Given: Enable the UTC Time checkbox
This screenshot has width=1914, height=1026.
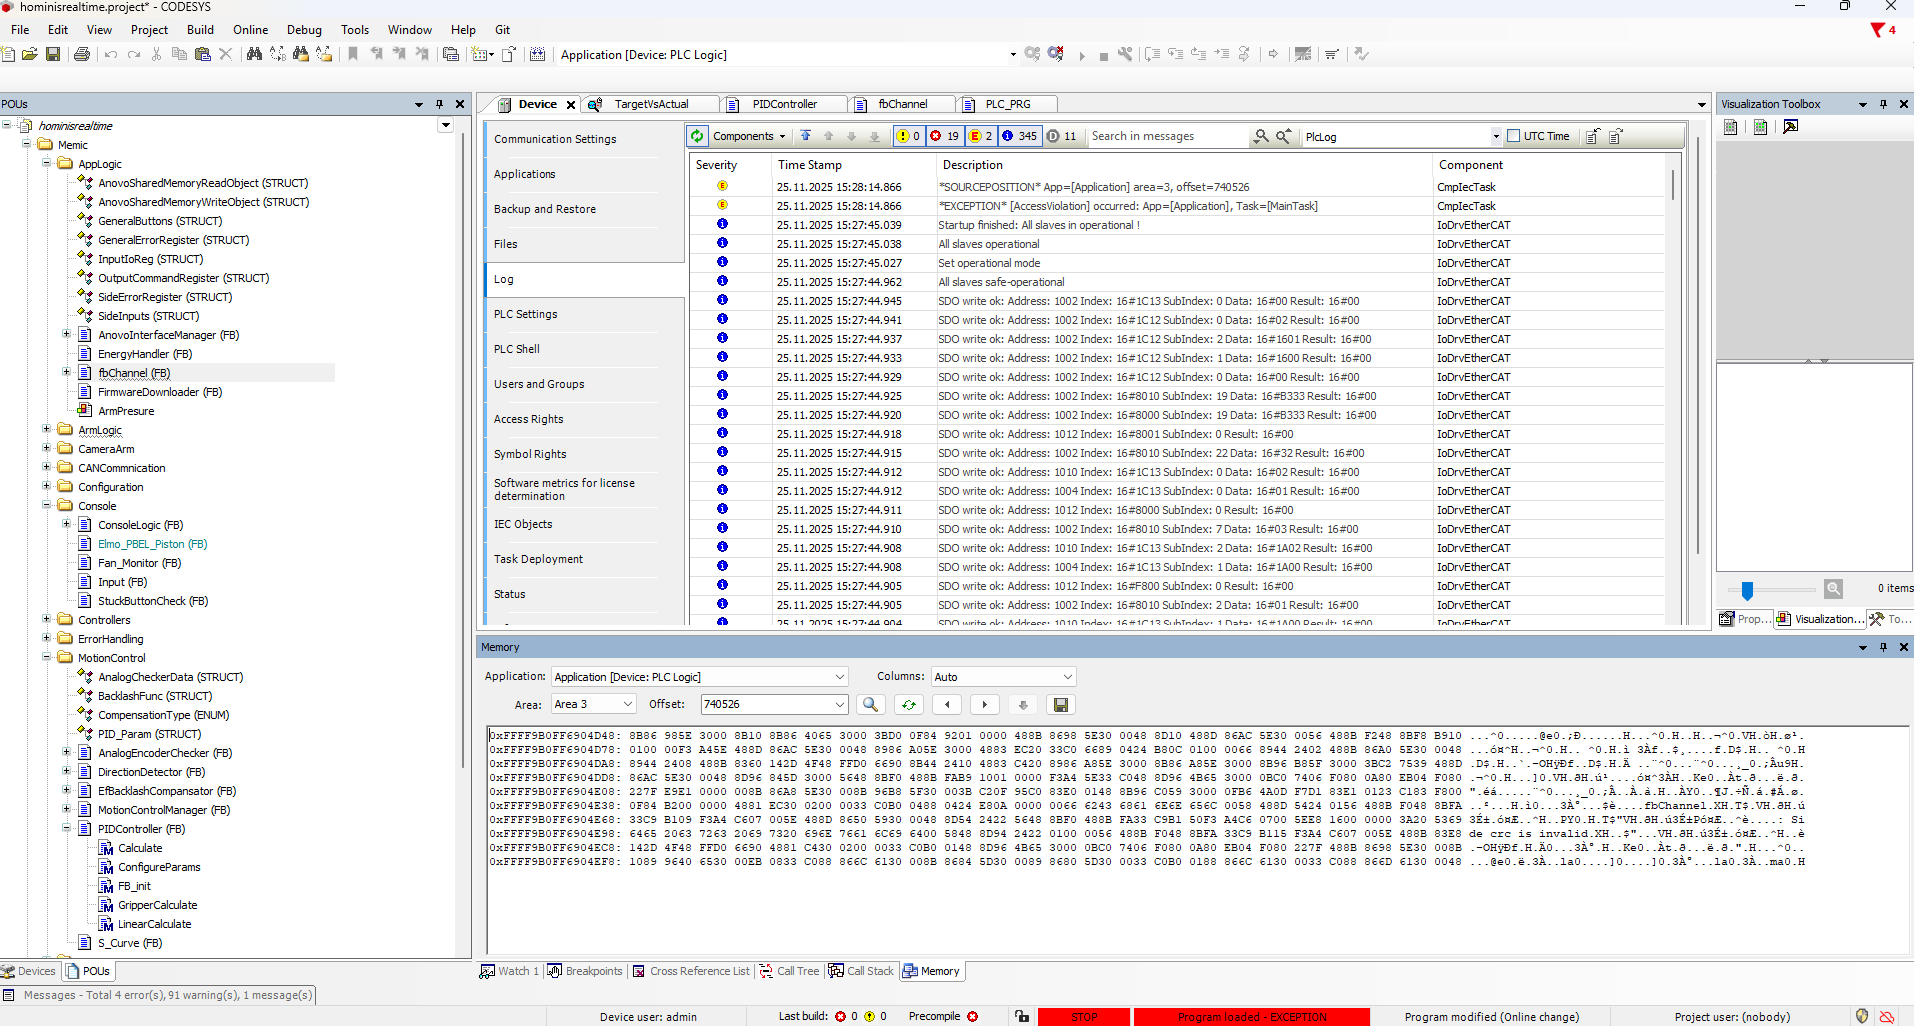Looking at the screenshot, I should [x=1513, y=136].
